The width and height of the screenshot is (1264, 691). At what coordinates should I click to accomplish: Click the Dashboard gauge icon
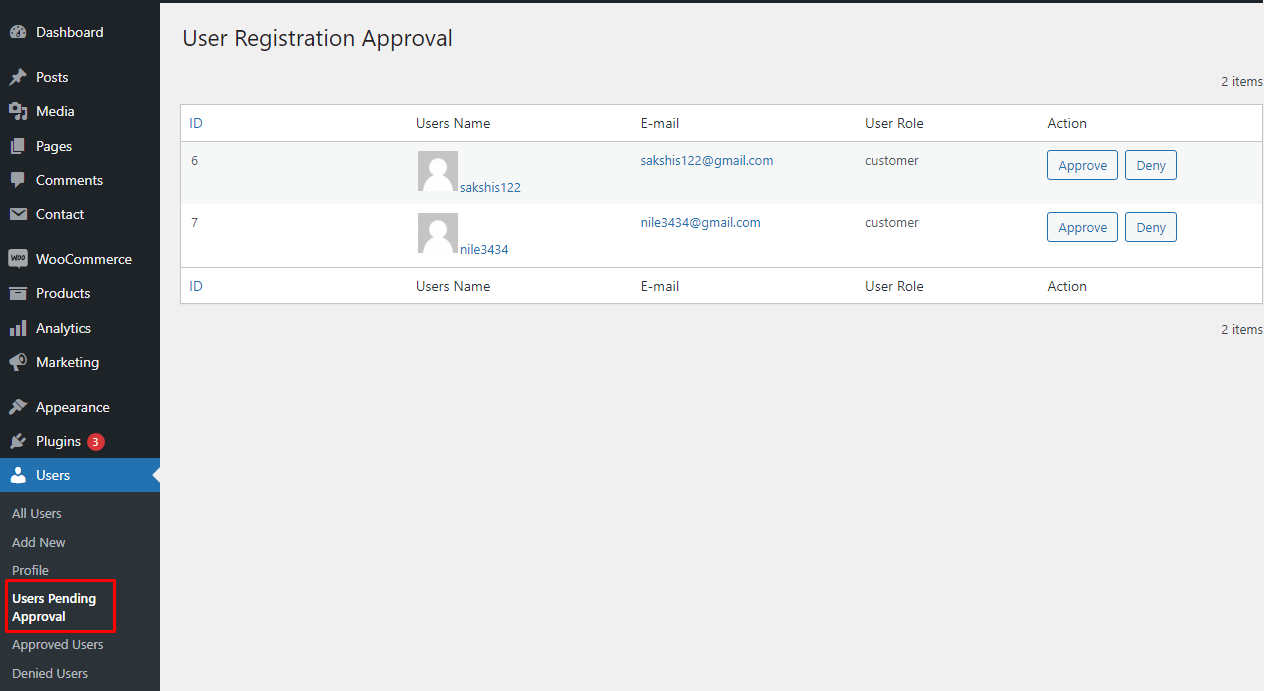pyautogui.click(x=18, y=32)
